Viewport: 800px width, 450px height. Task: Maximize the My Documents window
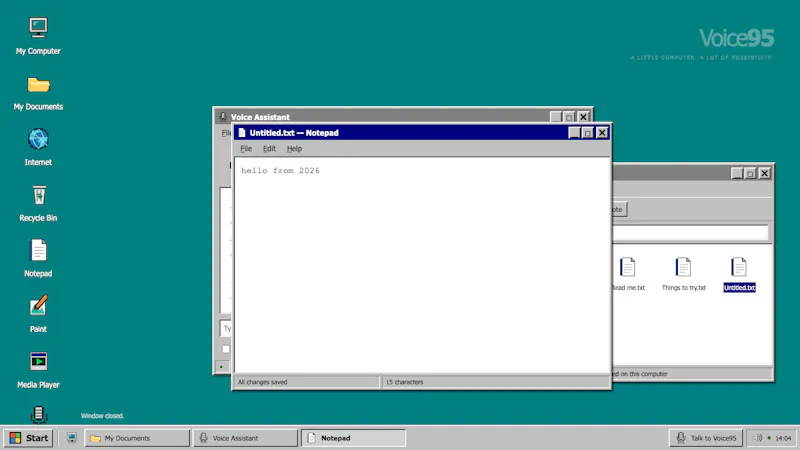[x=751, y=173]
